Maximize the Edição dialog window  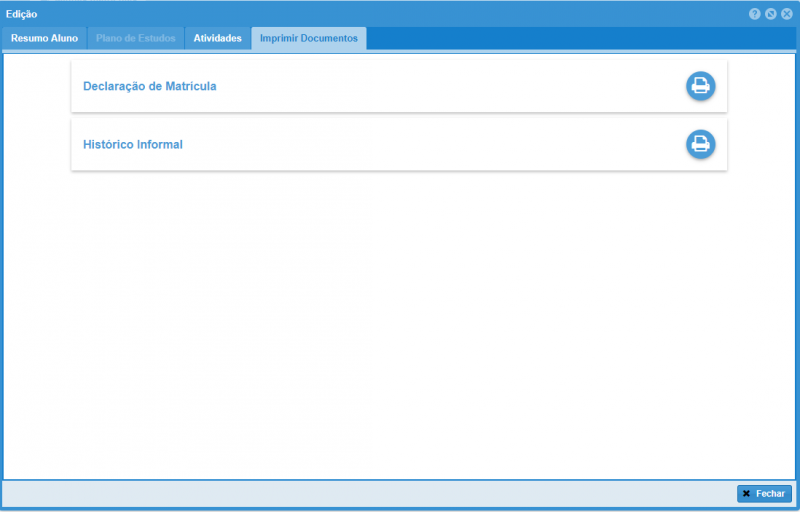click(771, 14)
